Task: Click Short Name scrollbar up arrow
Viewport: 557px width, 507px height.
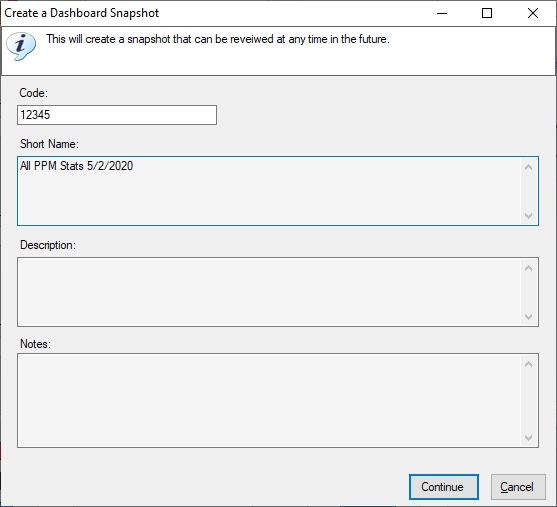Action: (528, 167)
